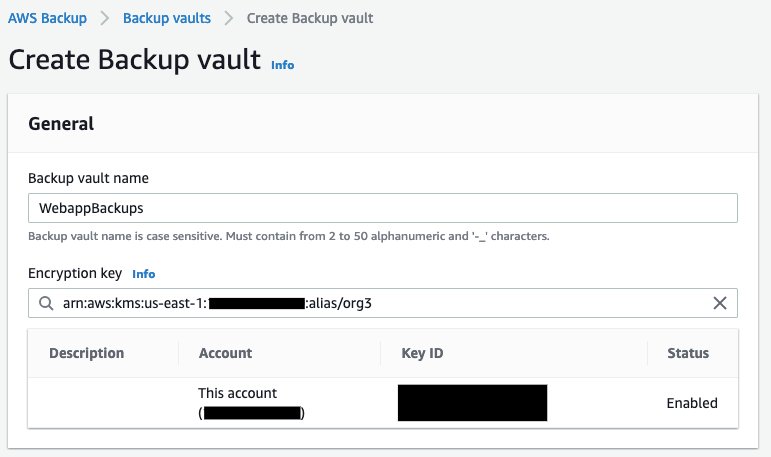
Task: Open Info link next to Encryption key
Action: [x=144, y=274]
